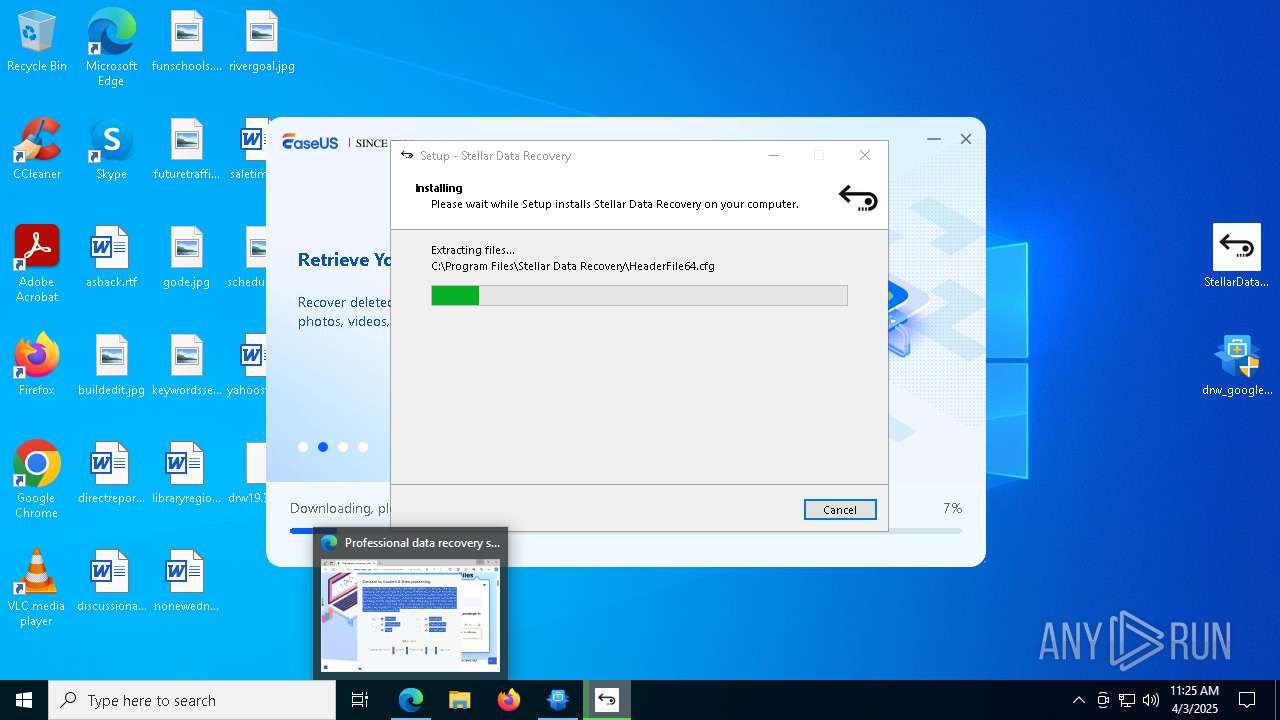The height and width of the screenshot is (720, 1280).
Task: Select the drw_google installer desktop icon
Action: (x=1237, y=366)
